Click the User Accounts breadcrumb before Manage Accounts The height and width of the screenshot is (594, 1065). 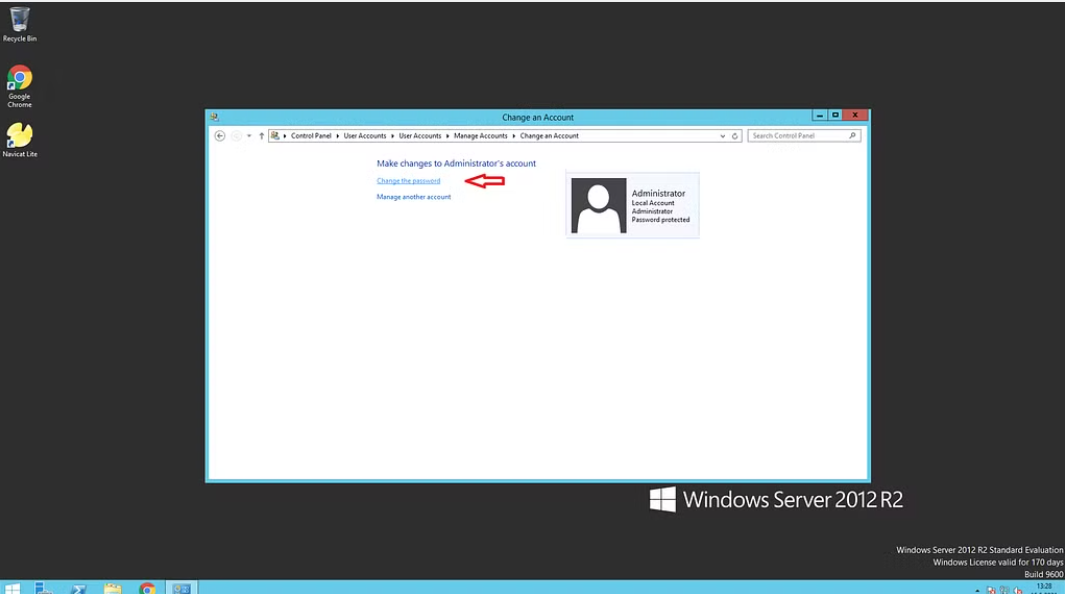[420, 136]
